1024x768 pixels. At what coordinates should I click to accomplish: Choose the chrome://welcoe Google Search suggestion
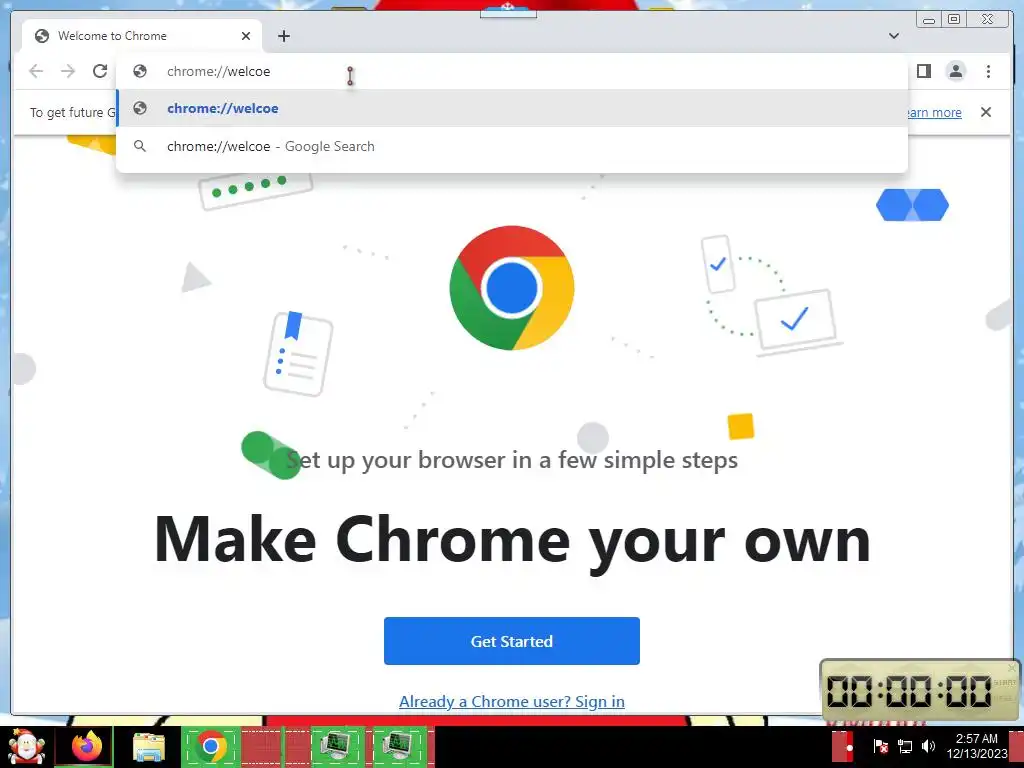[512, 146]
